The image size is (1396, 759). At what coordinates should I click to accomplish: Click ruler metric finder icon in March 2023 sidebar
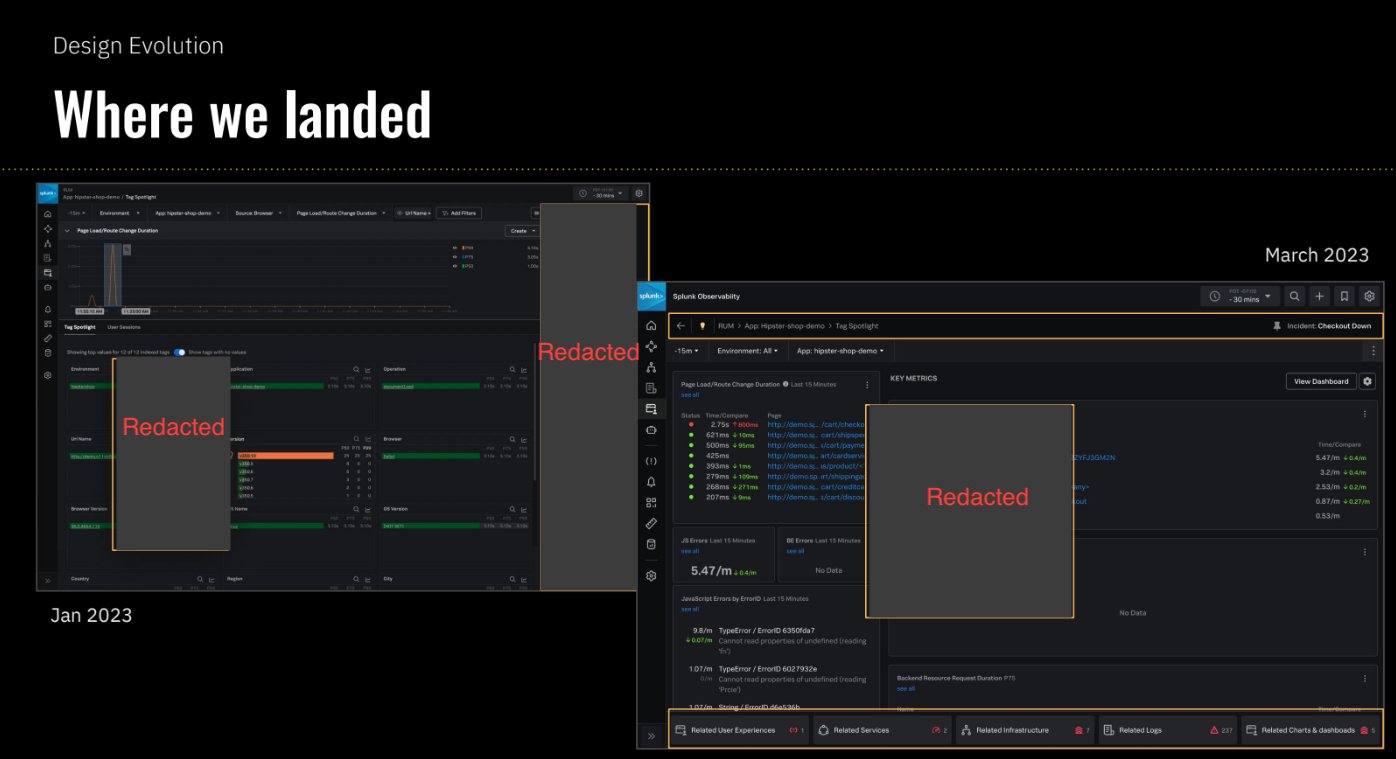click(651, 523)
